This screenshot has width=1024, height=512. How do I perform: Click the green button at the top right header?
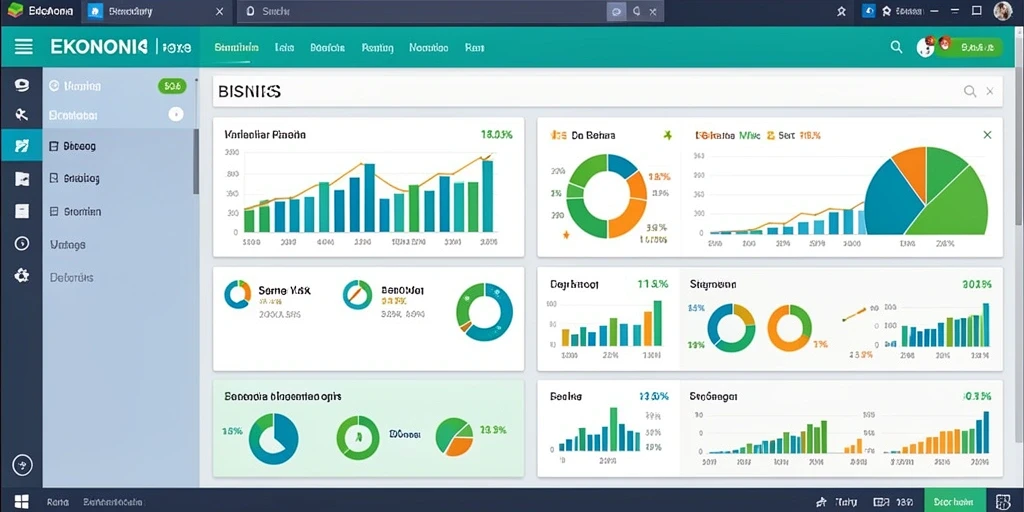pyautogui.click(x=969, y=47)
